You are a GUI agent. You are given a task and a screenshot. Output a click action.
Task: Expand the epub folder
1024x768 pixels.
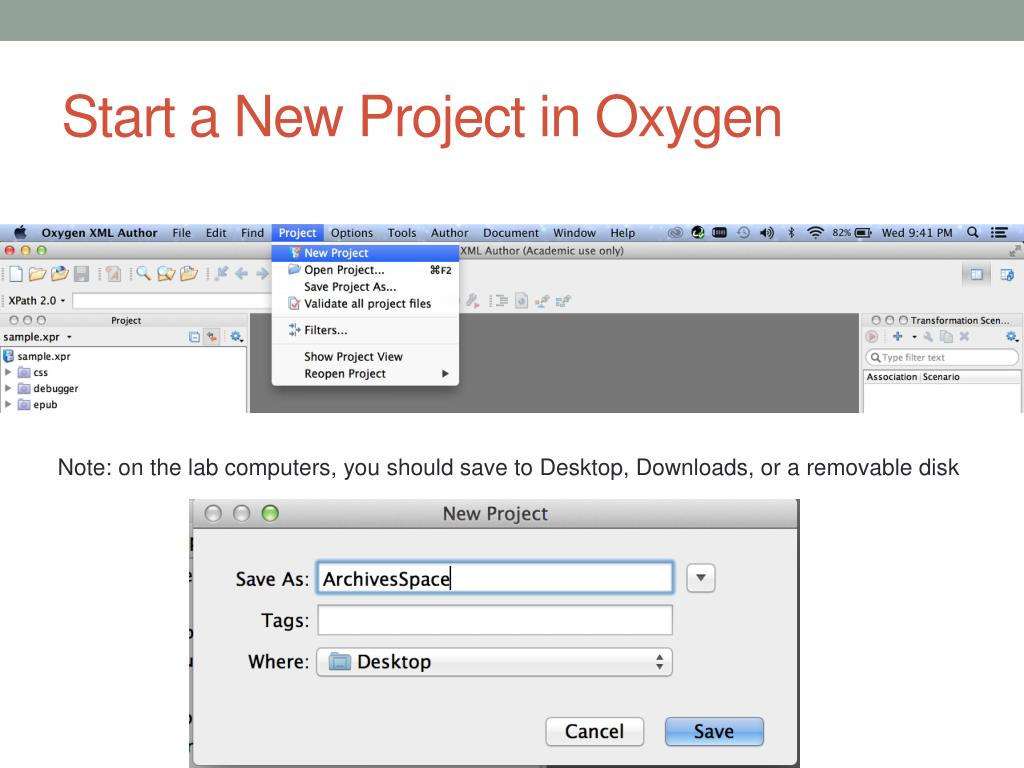coord(8,404)
